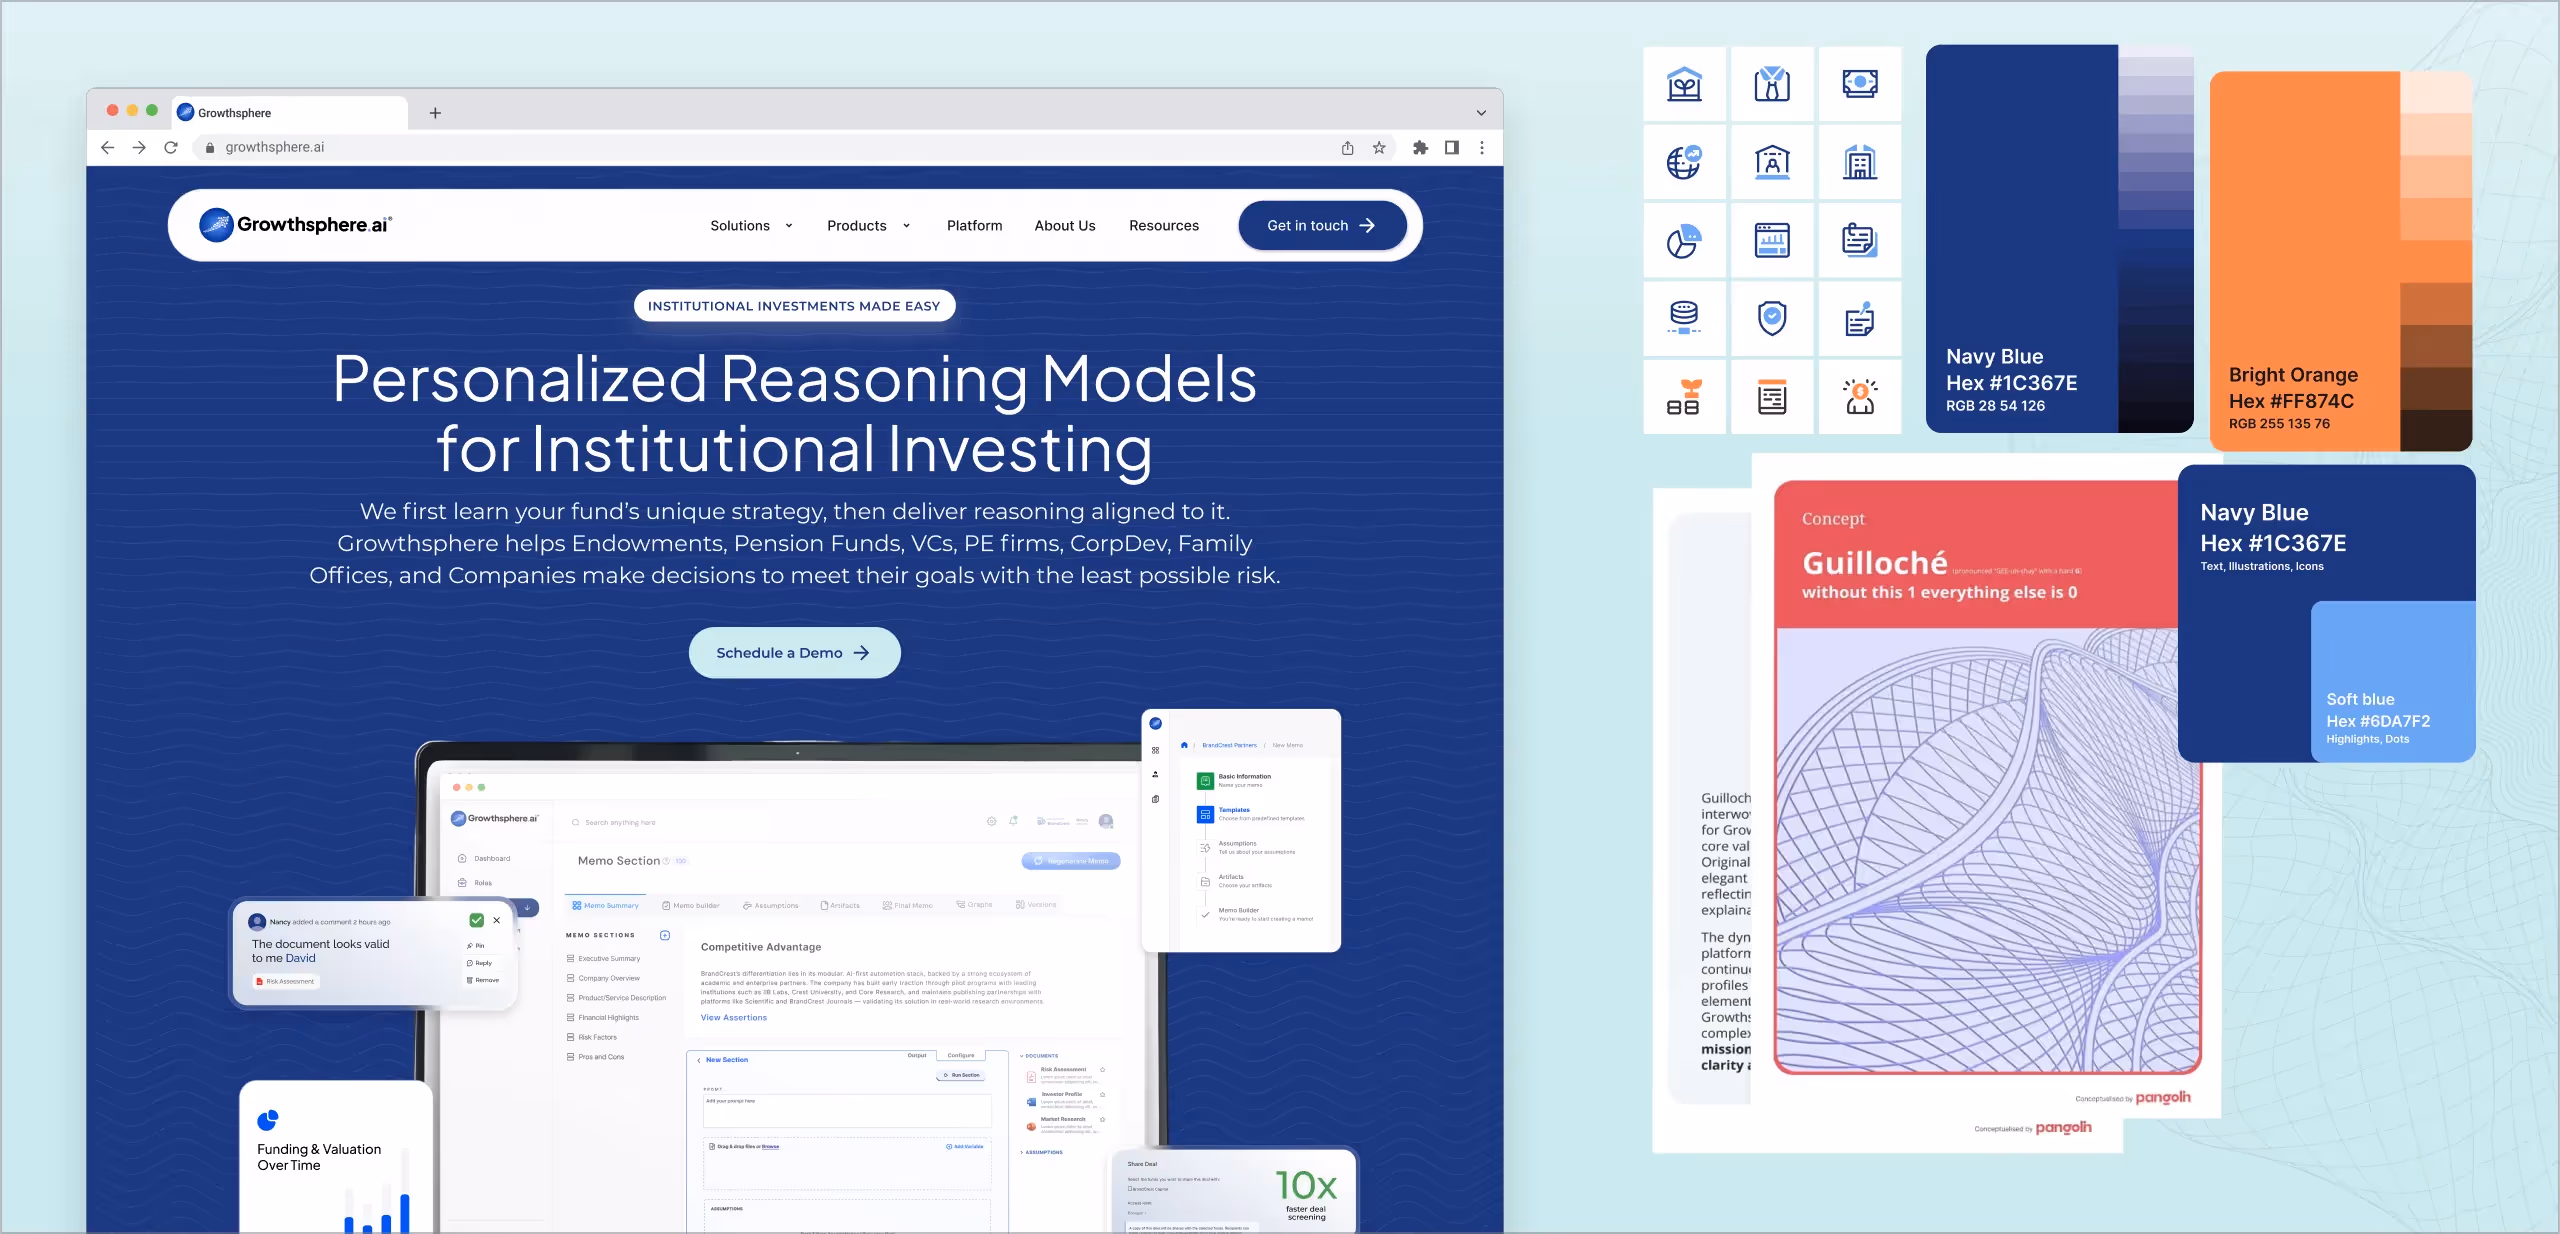Click the shield with checkmark icon
Screen dimensions: 2560x1234
tap(1771, 319)
